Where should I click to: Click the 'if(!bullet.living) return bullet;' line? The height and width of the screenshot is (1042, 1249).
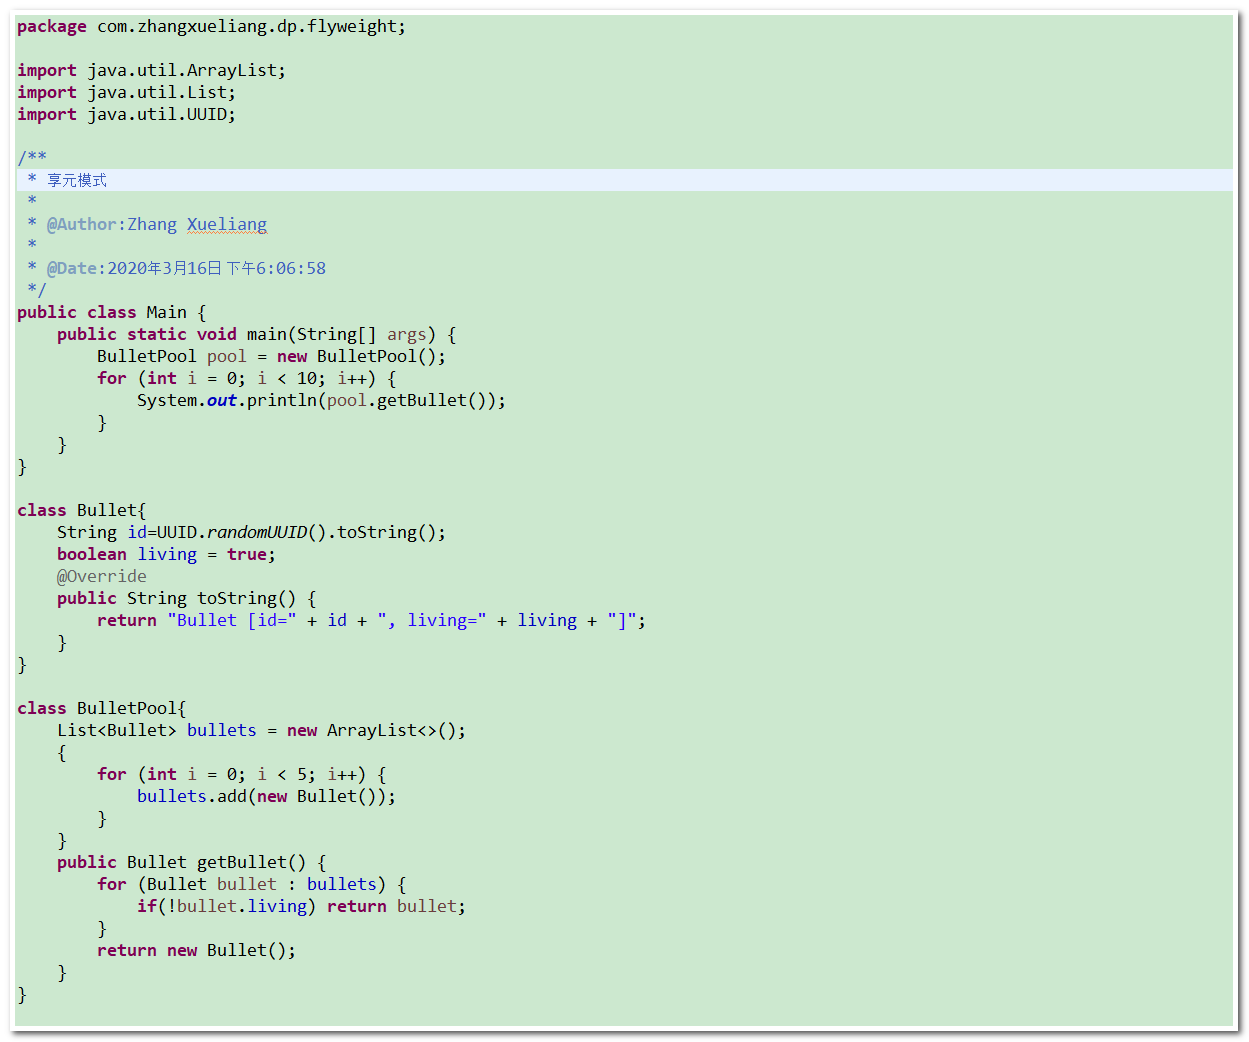(x=301, y=907)
